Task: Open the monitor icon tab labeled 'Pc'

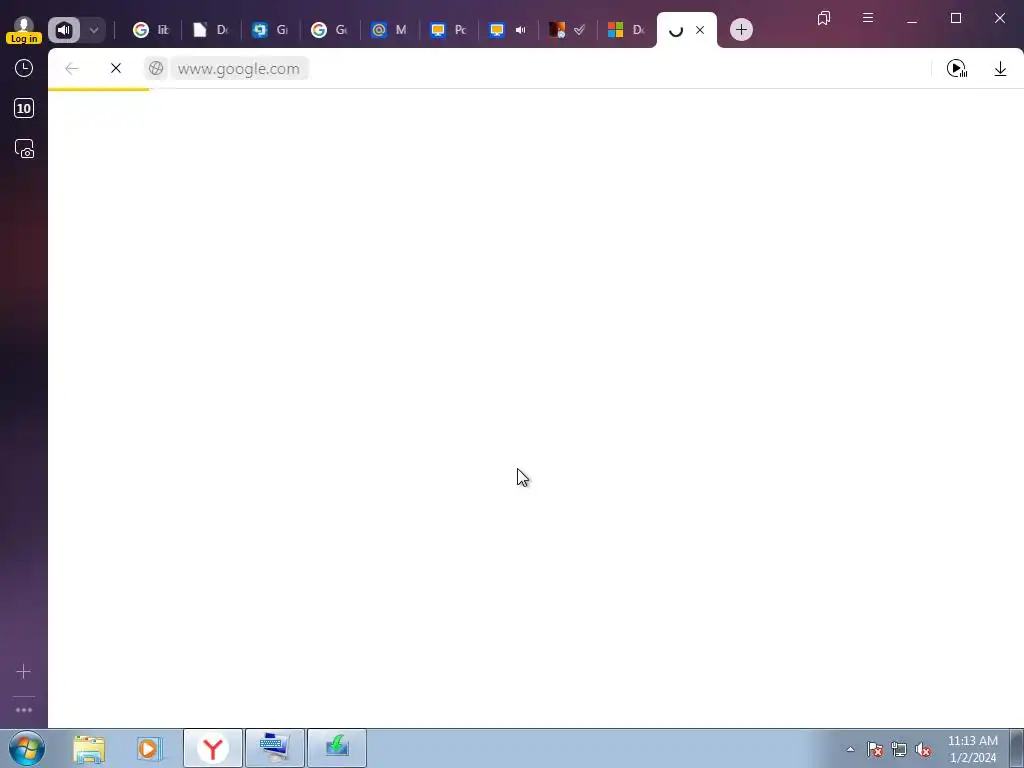Action: (x=448, y=30)
